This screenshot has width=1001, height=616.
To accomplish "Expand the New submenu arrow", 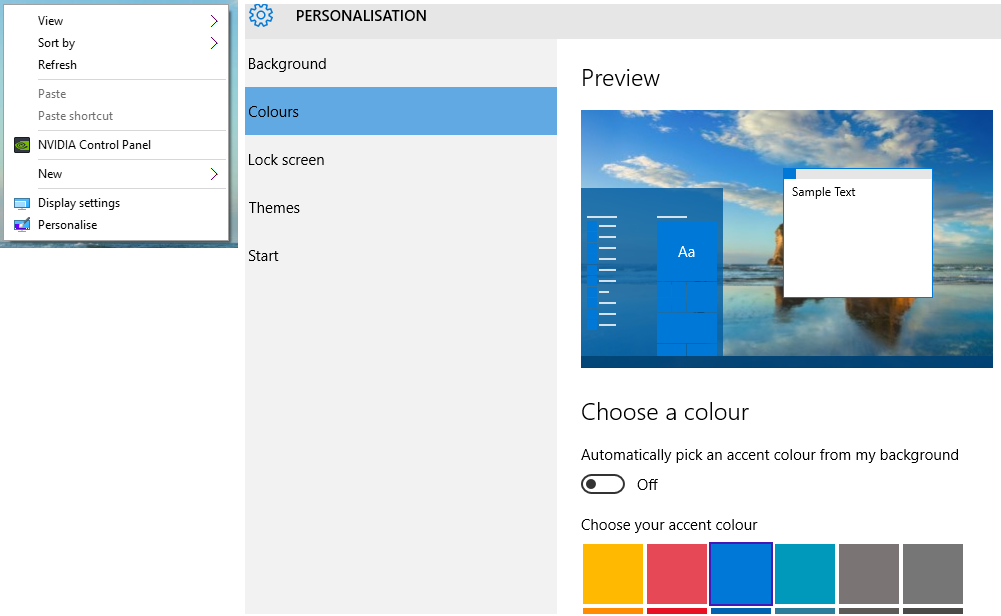I will [214, 174].
